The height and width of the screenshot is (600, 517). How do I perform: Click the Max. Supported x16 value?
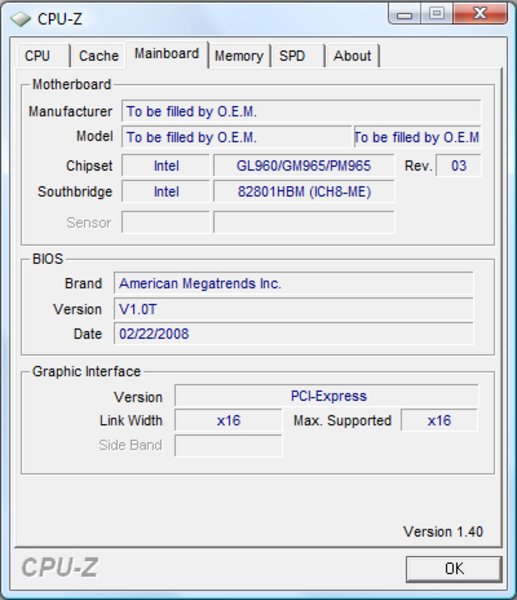(x=439, y=421)
